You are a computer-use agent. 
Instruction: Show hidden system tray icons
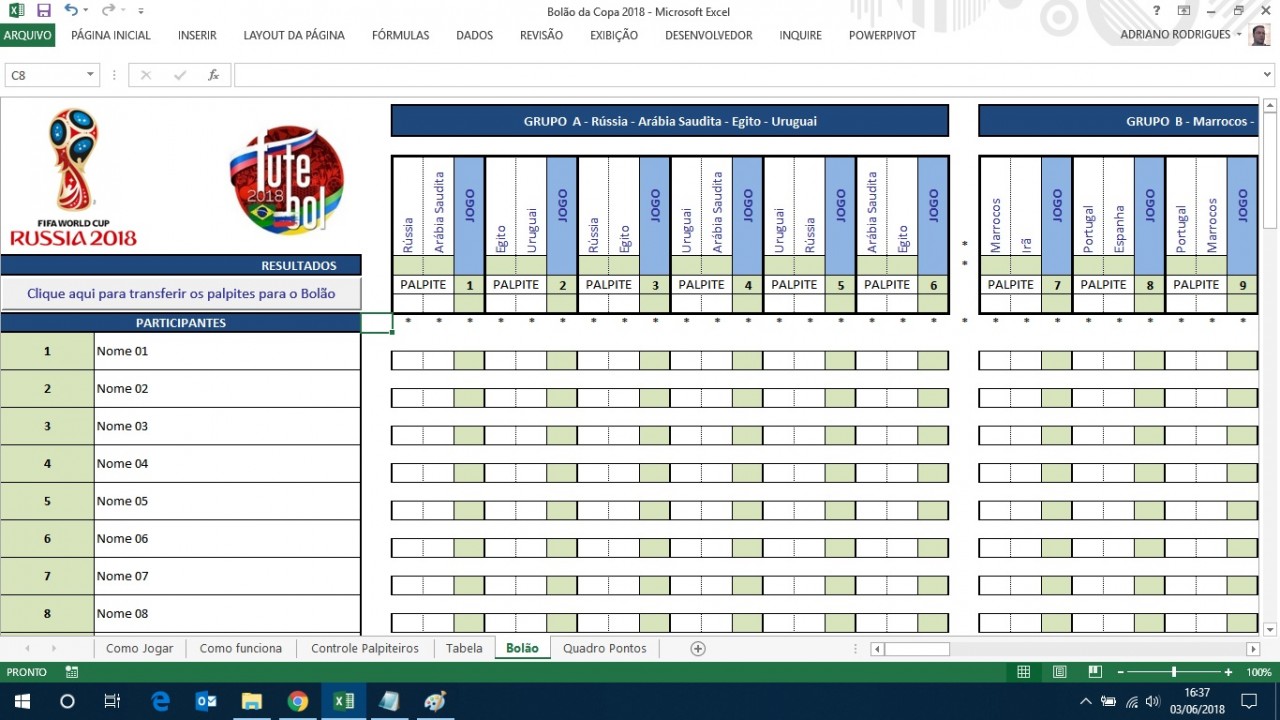tap(1086, 701)
